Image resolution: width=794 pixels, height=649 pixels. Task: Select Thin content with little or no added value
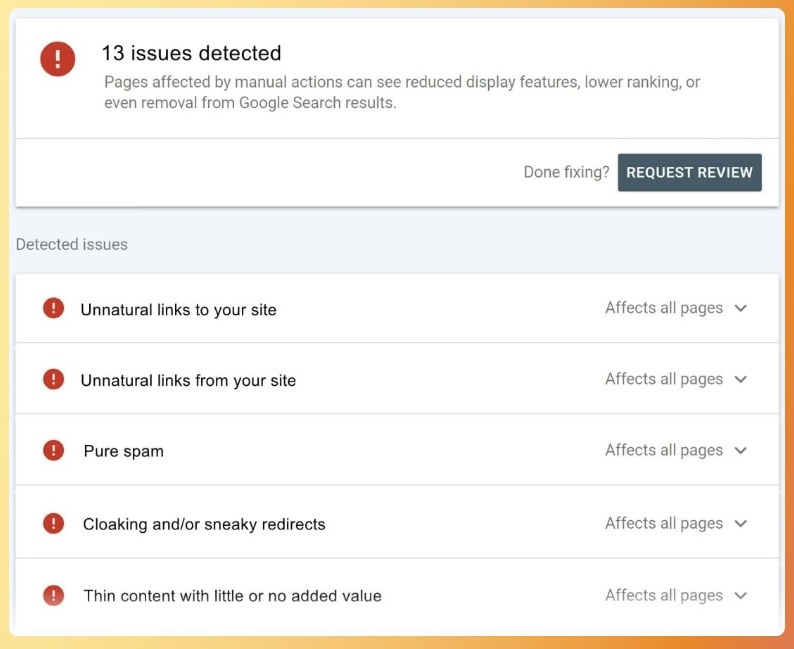point(232,596)
